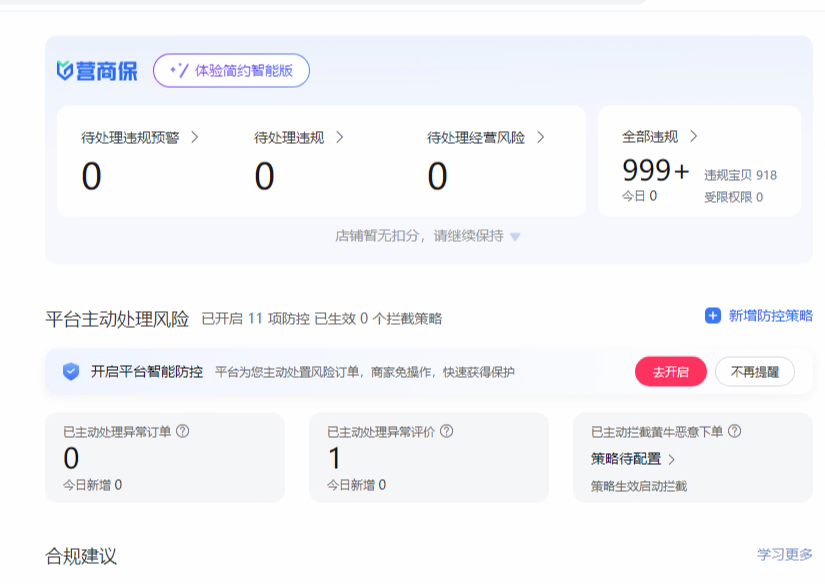Open the 学习更多 link

pos(785,554)
